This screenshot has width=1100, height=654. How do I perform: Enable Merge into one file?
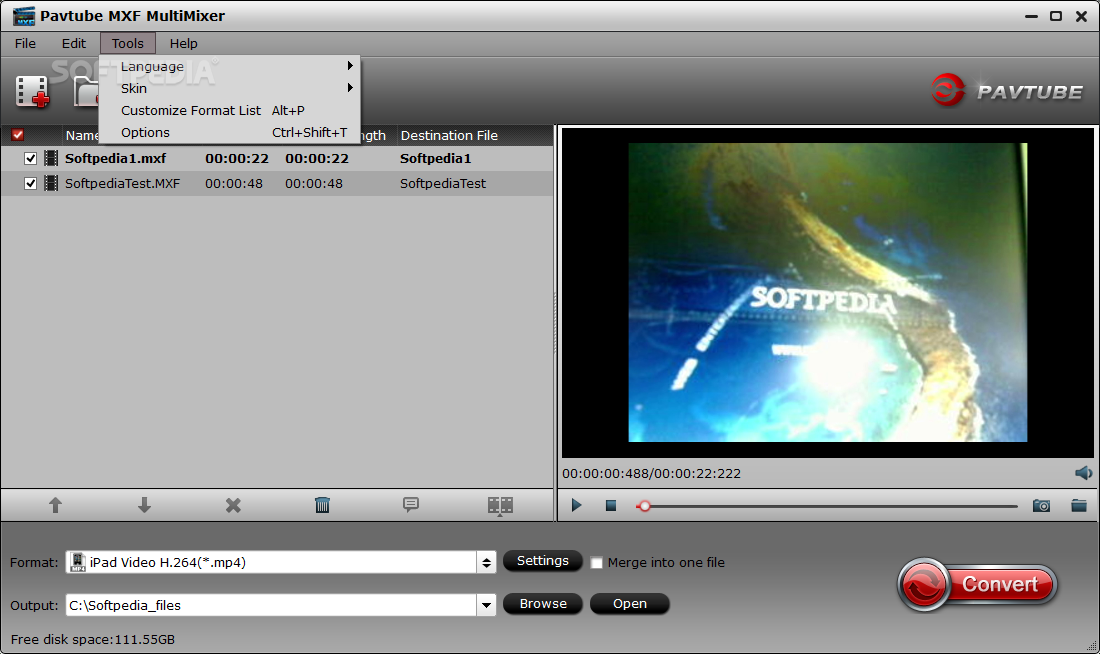coord(597,563)
